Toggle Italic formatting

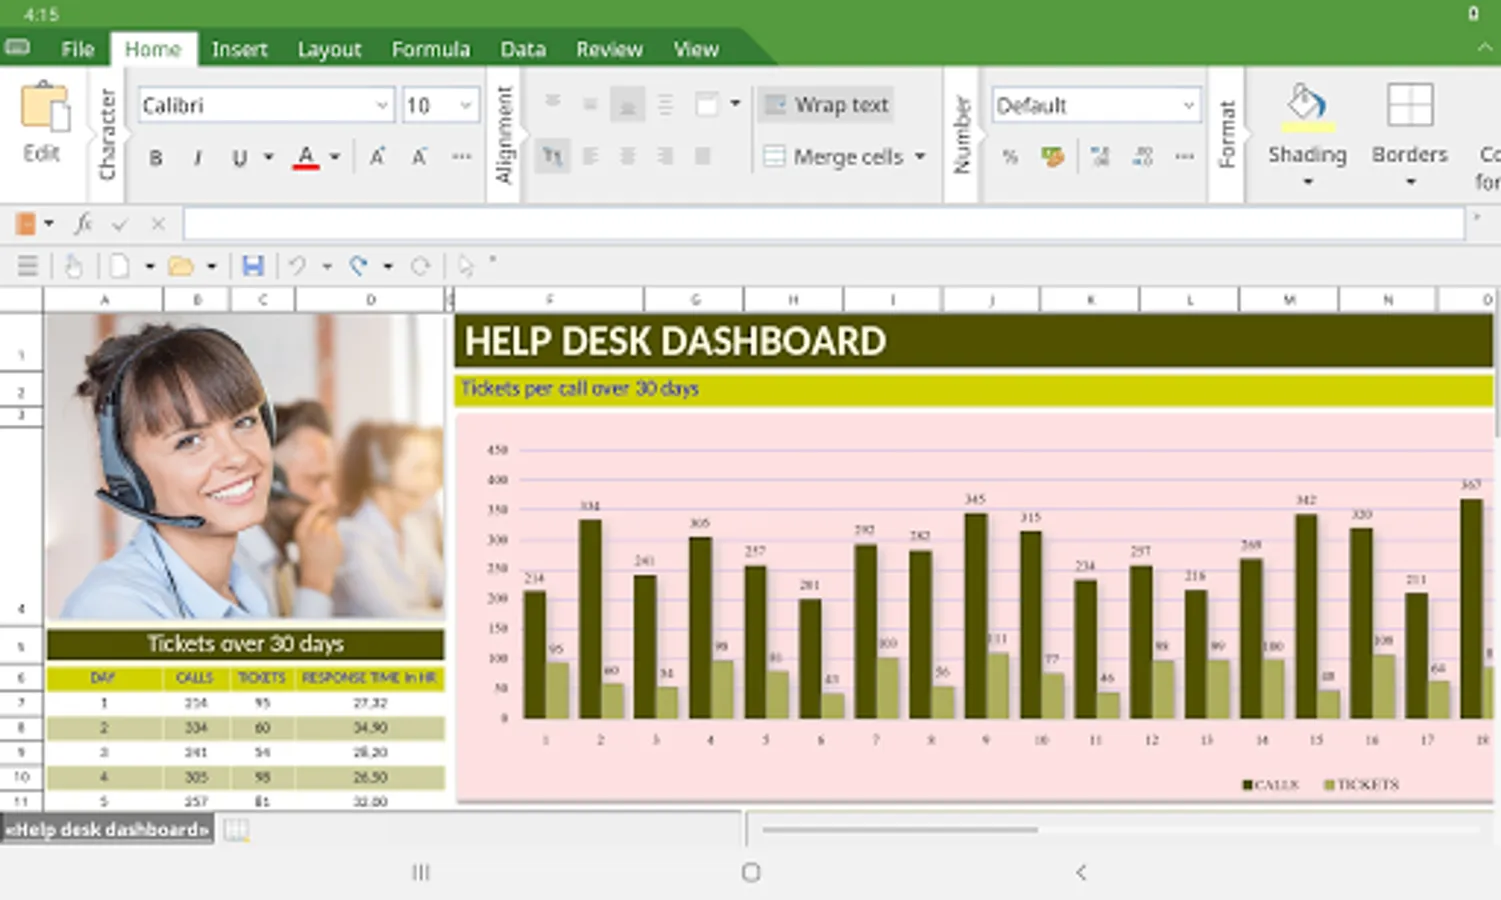click(198, 158)
